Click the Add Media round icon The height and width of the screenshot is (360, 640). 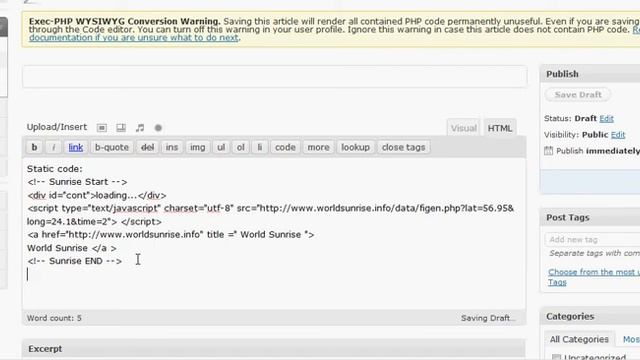point(158,128)
